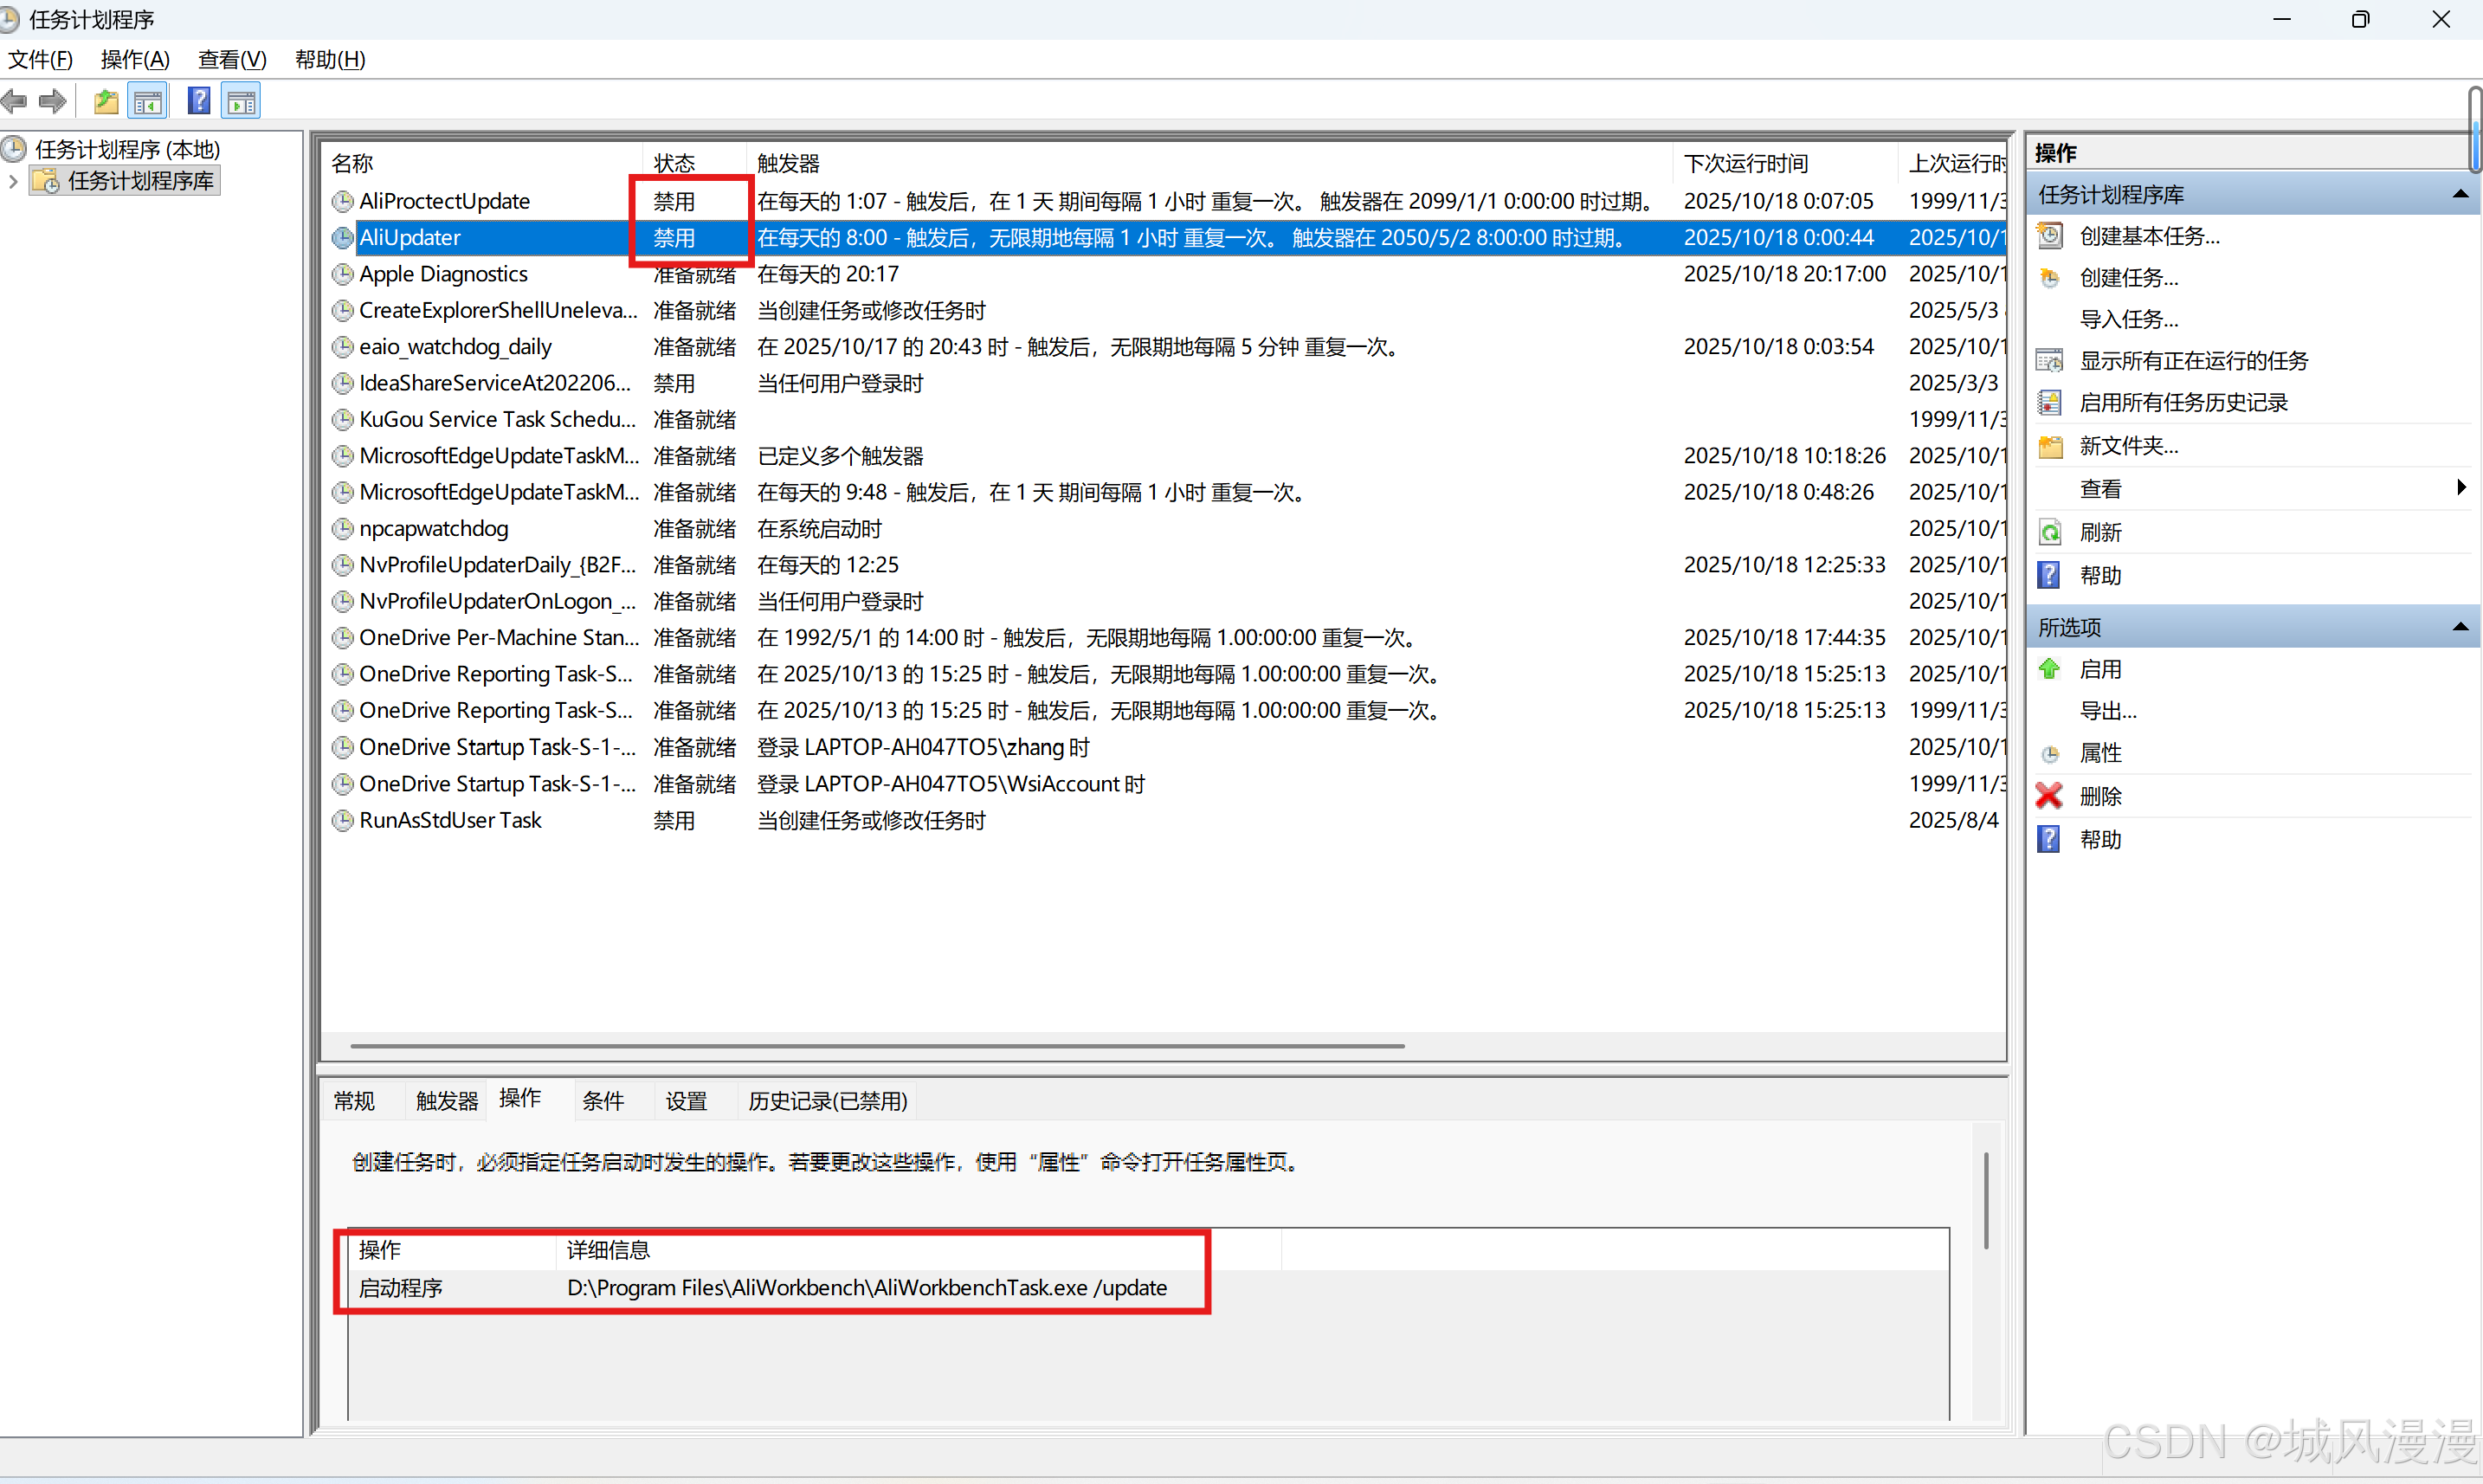Collapse the 所选项 actions section
This screenshot has width=2483, height=1484.
[x=2460, y=627]
